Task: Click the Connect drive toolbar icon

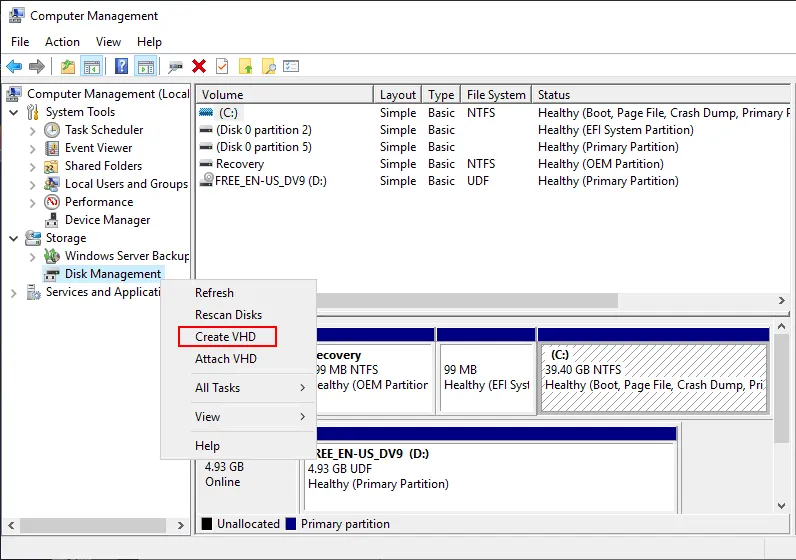Action: (175, 67)
